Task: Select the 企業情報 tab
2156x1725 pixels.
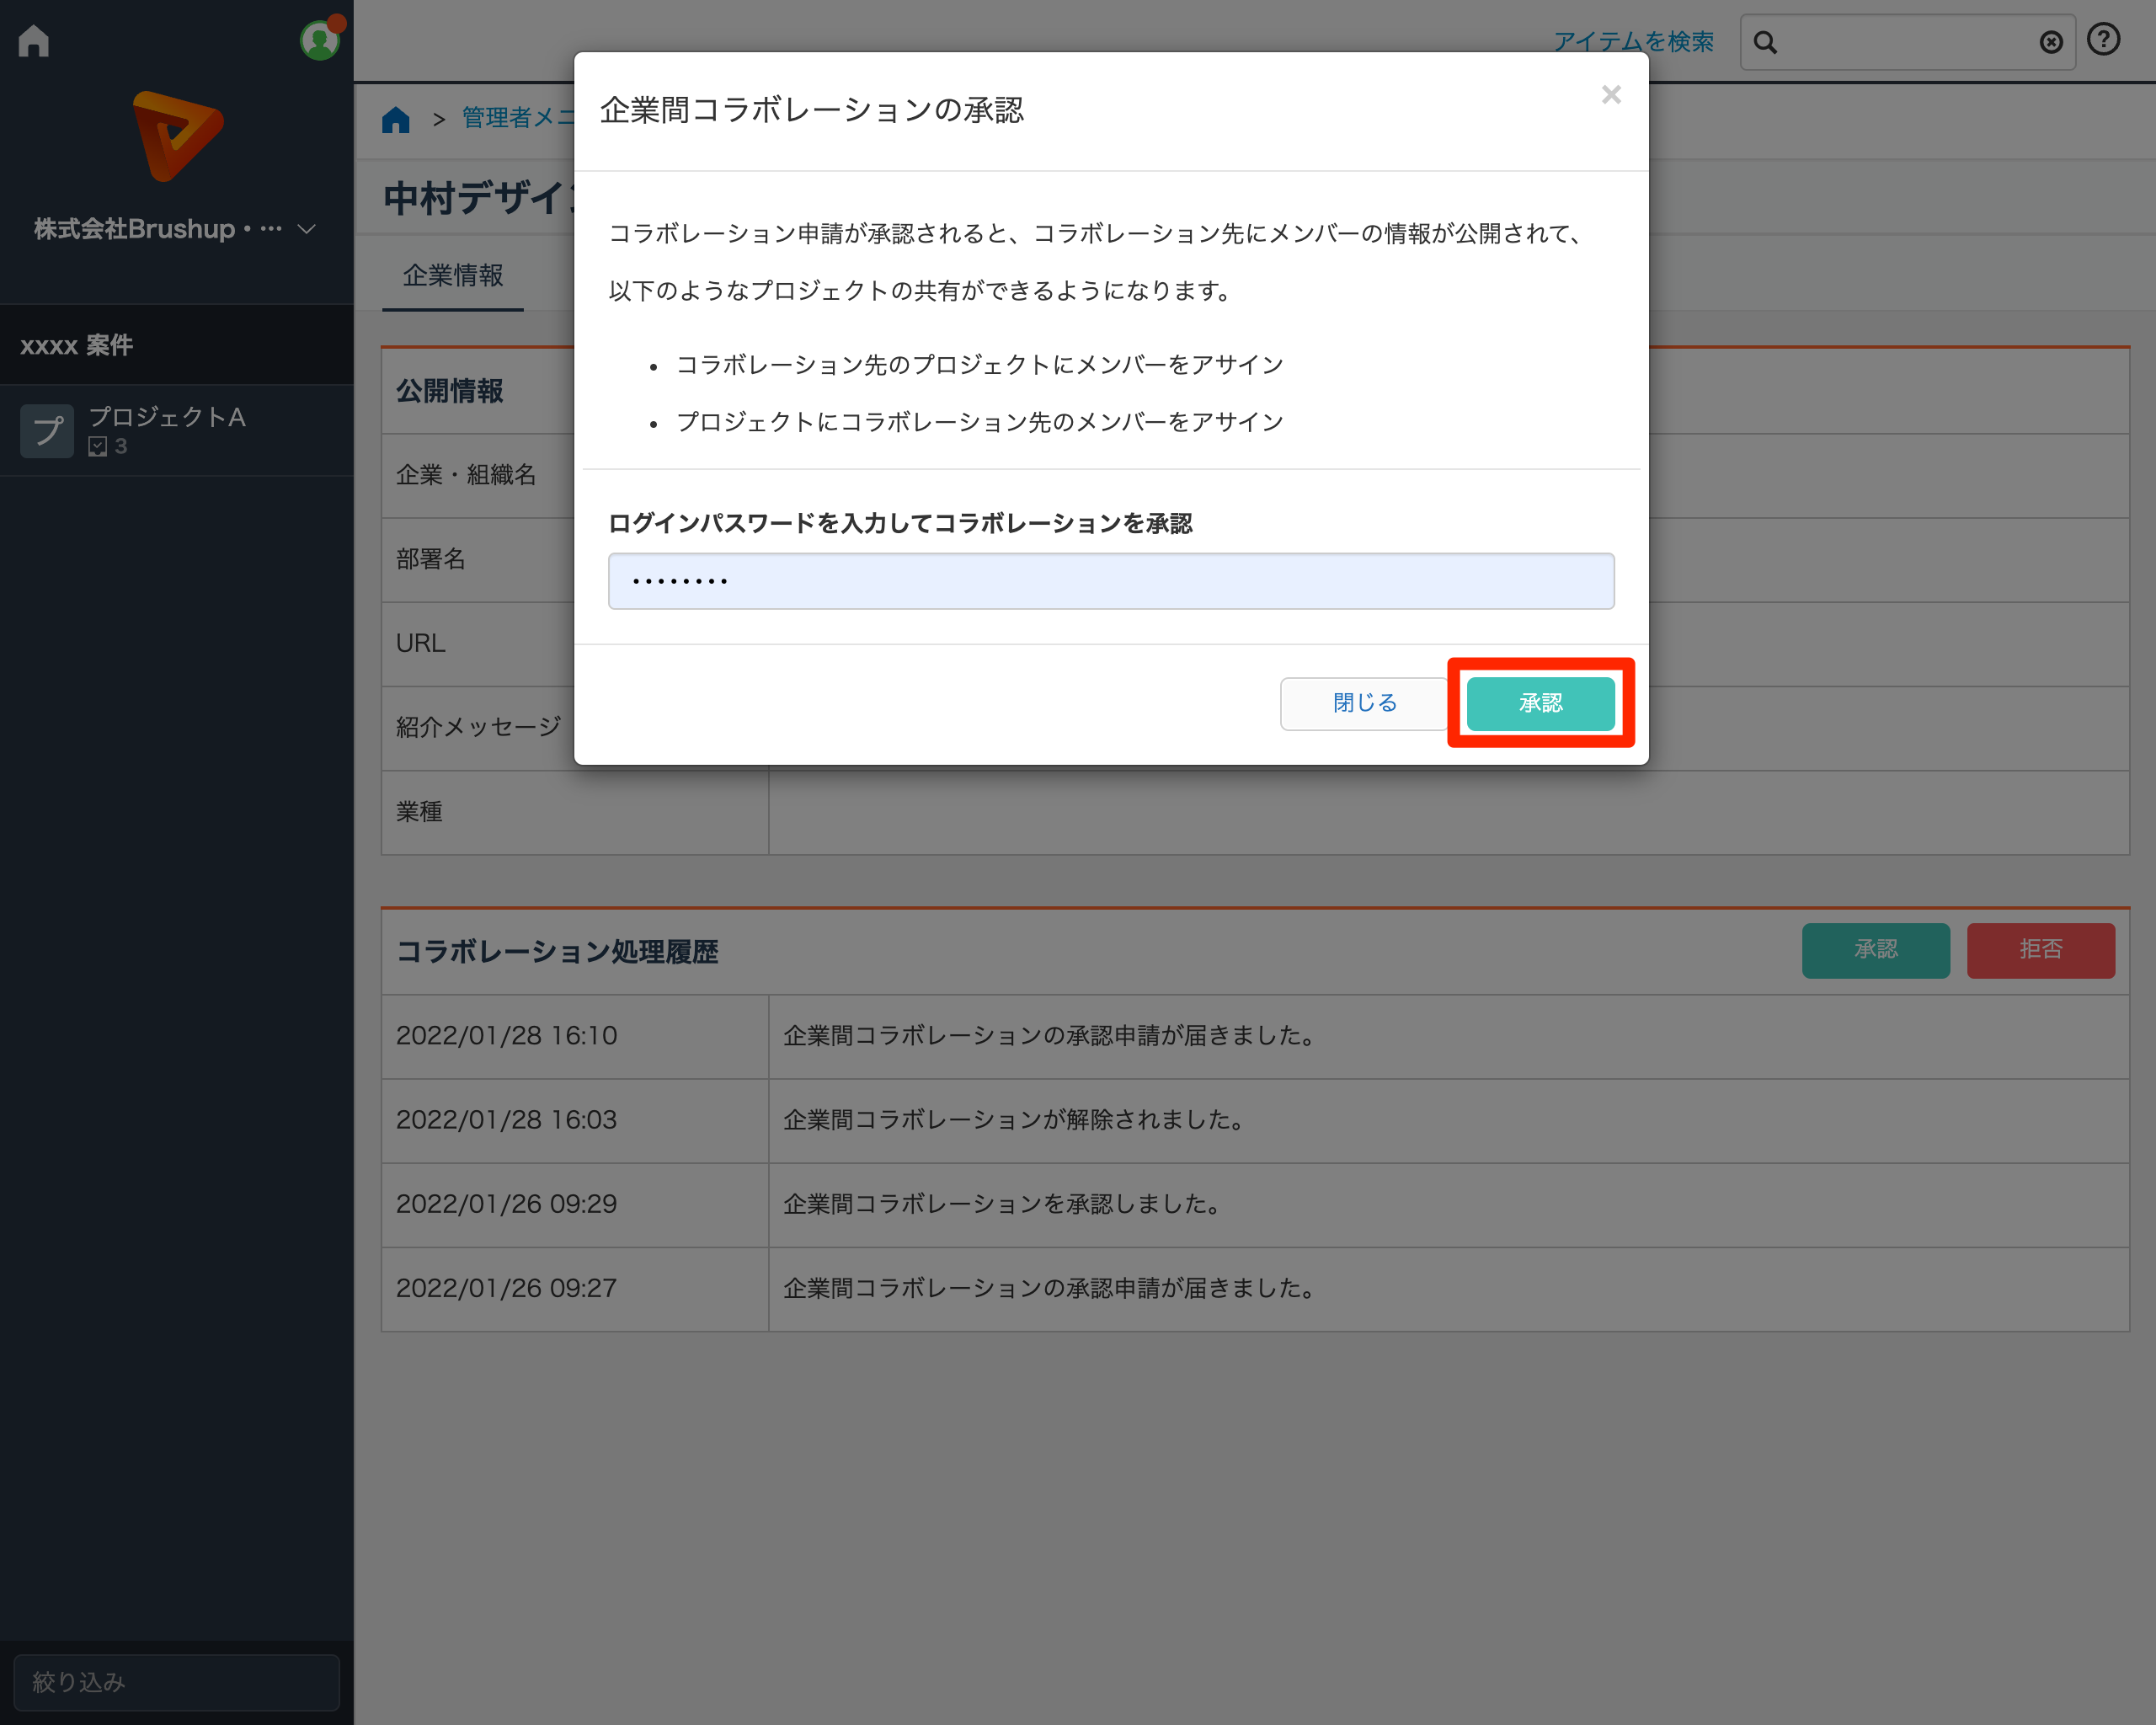Action: pos(453,276)
